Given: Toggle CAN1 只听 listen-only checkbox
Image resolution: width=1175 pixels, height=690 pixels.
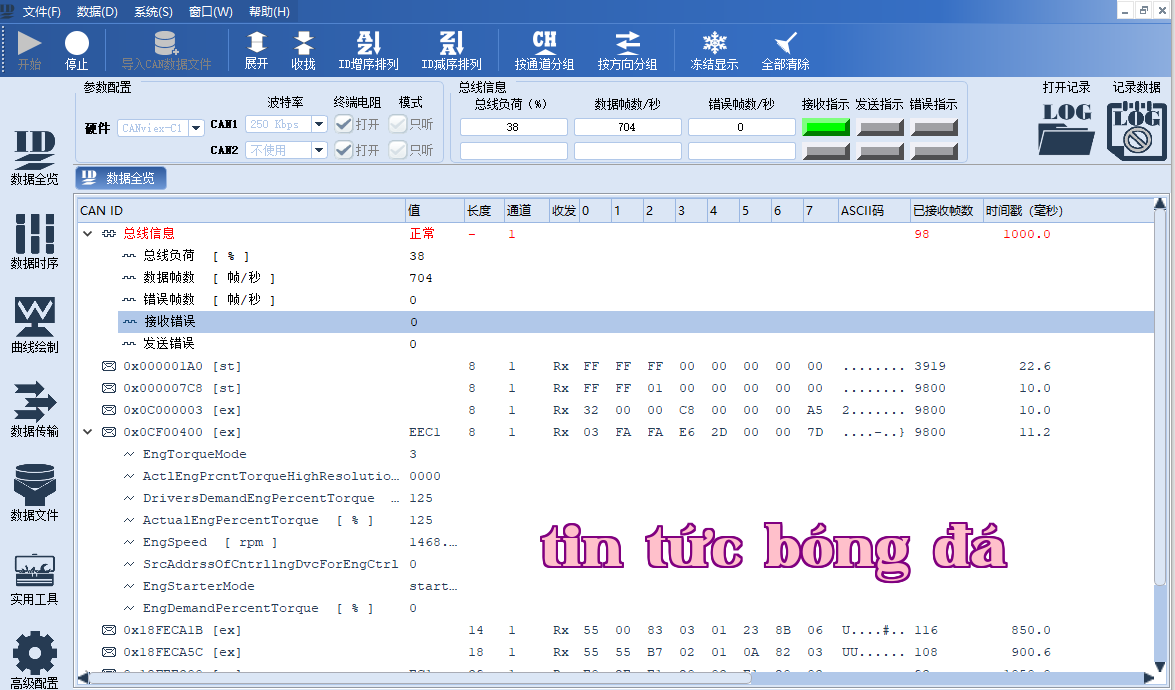Looking at the screenshot, I should (x=397, y=124).
